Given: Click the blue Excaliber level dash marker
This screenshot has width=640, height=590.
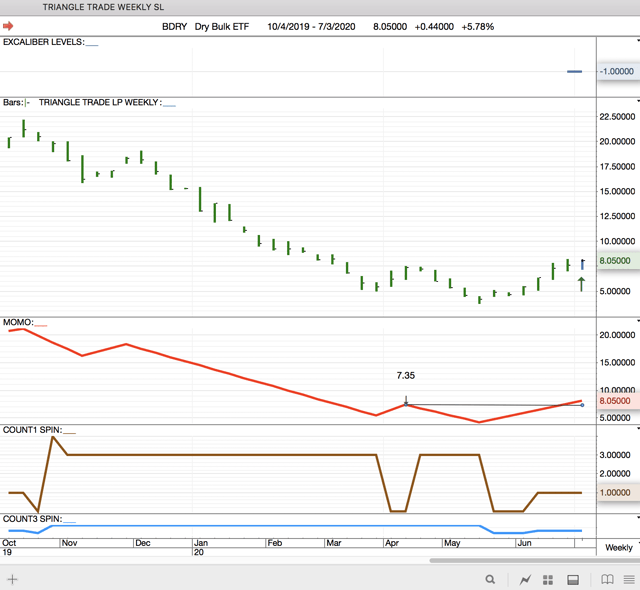Looking at the screenshot, I should pyautogui.click(x=574, y=71).
